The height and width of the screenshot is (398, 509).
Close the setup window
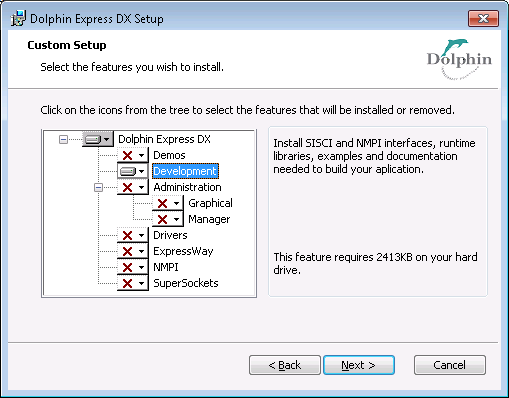point(483,18)
